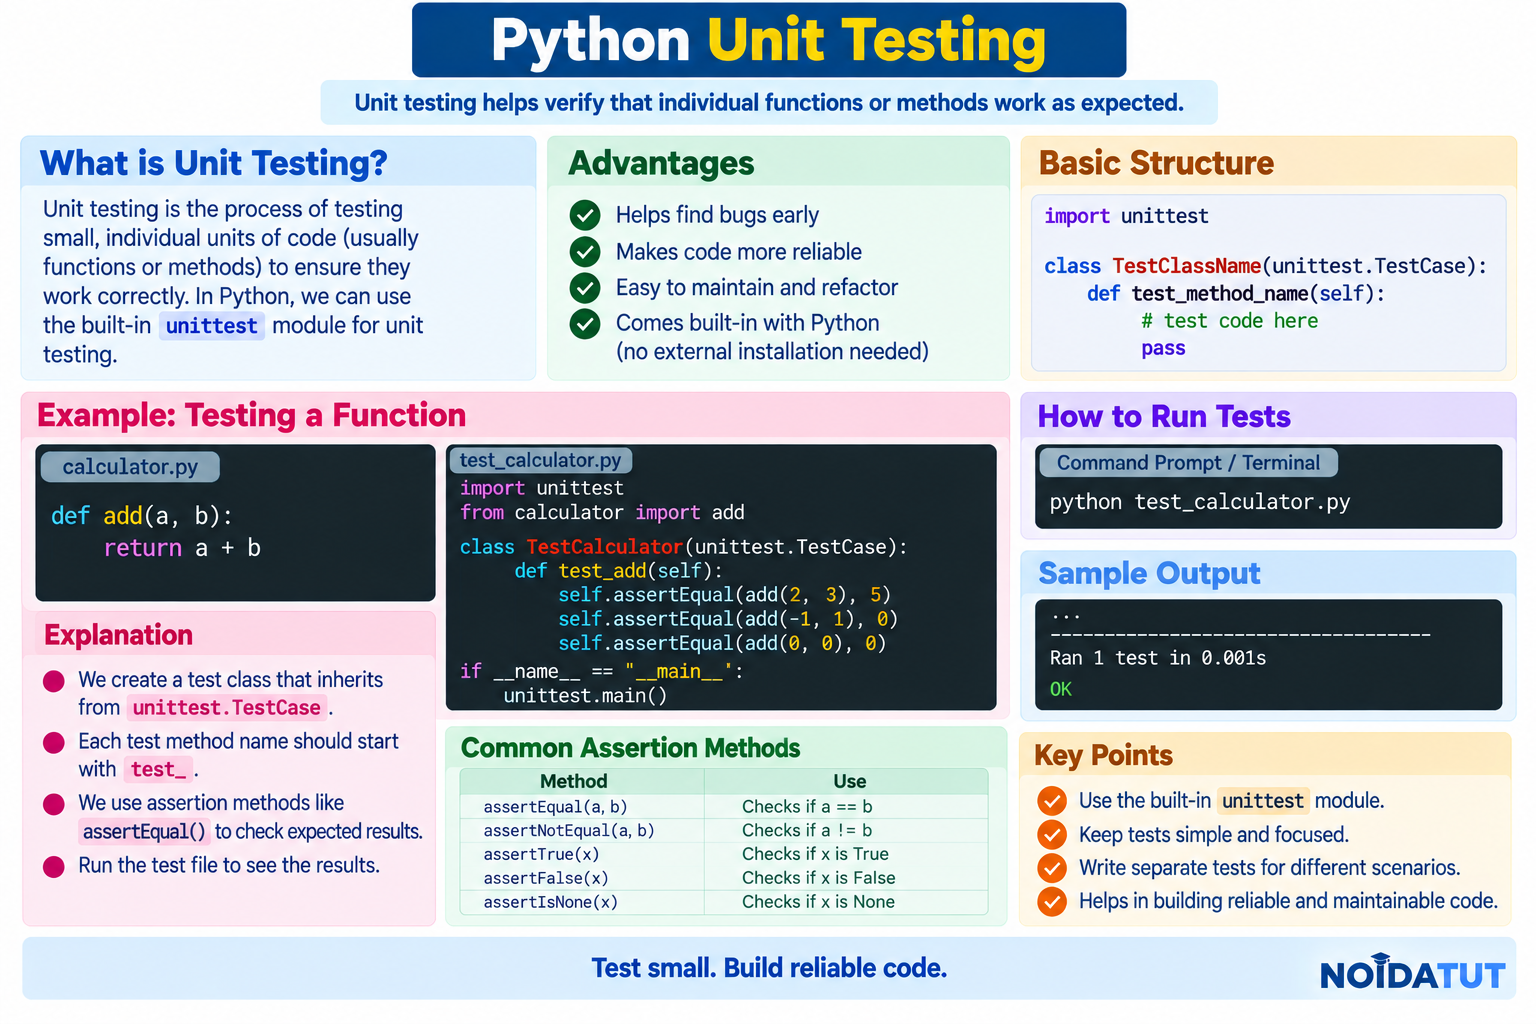This screenshot has width=1536, height=1024.
Task: Click the 'Key Points' heading
Action: pyautogui.click(x=1103, y=755)
